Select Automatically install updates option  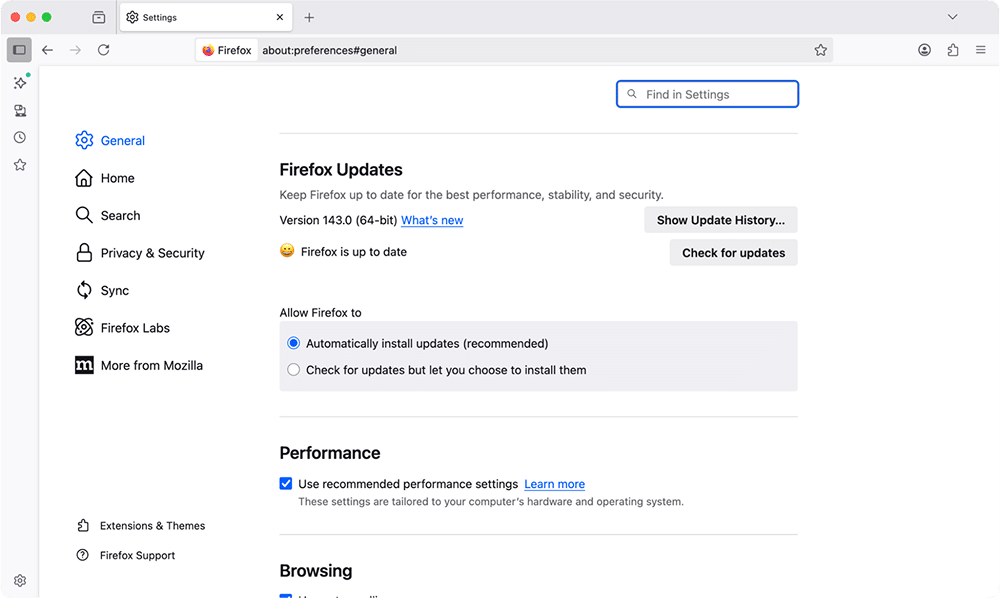(294, 343)
